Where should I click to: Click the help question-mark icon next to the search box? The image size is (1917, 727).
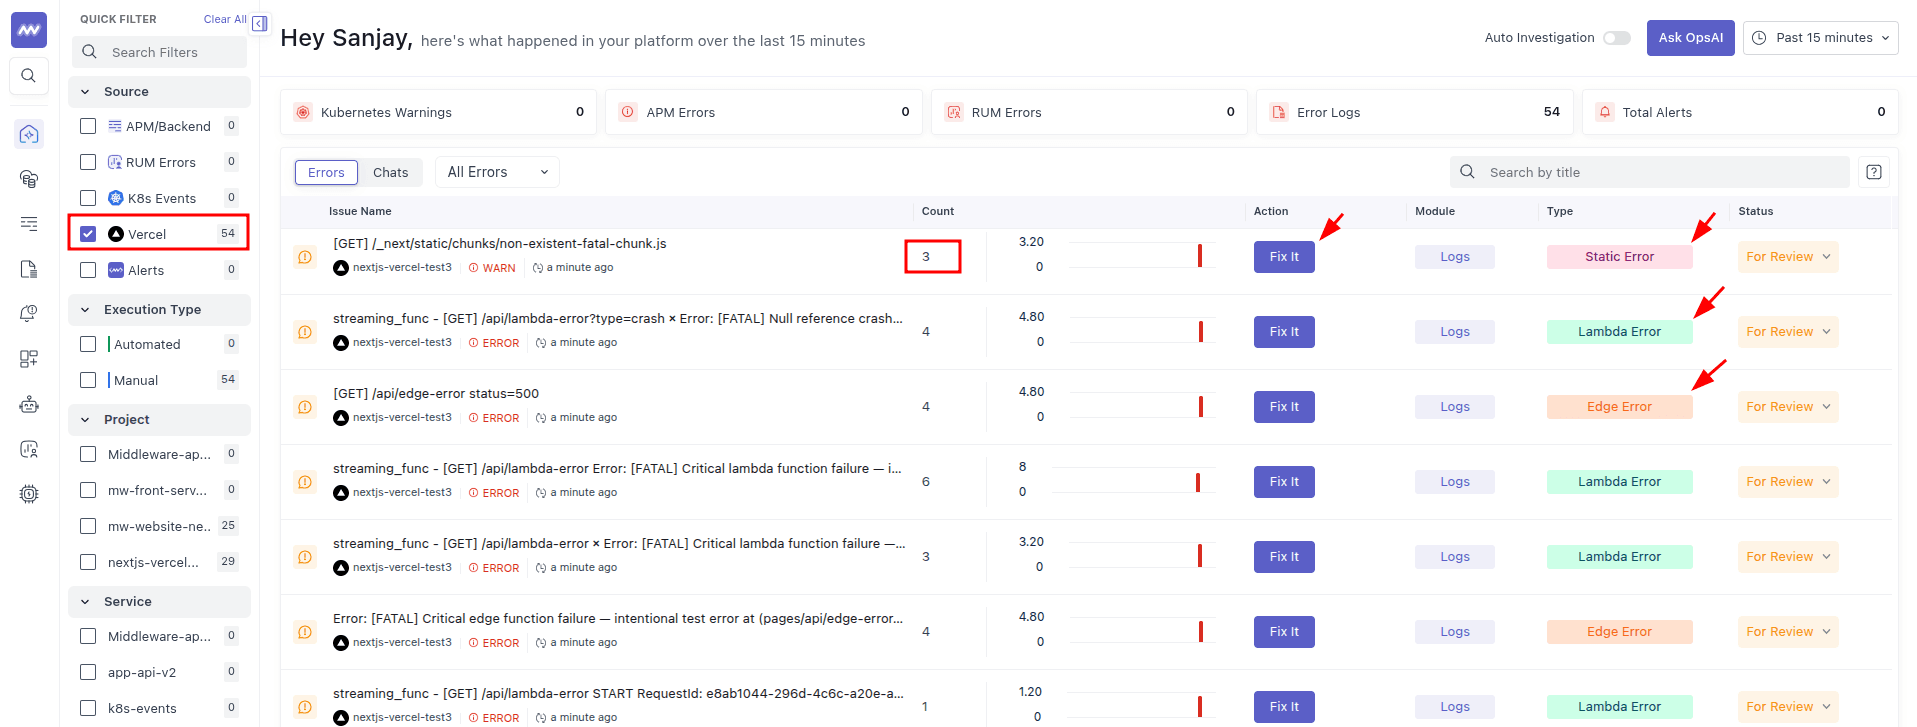(1874, 172)
